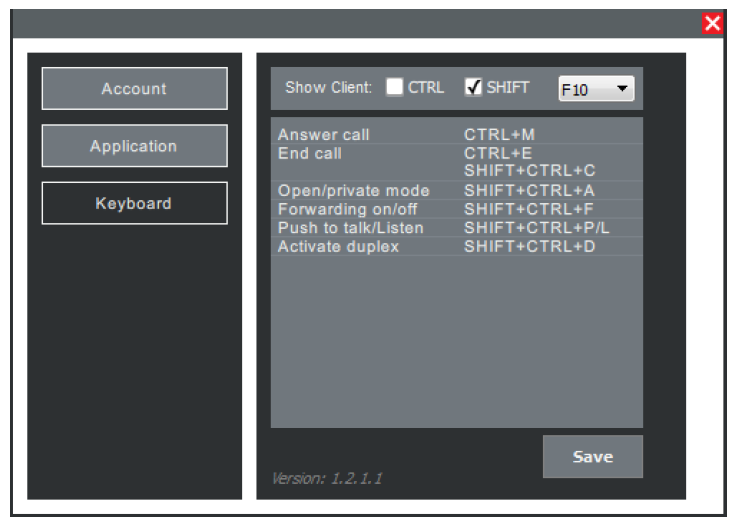Close the settings window with red X
This screenshot has height=523, width=734.
coord(712,24)
